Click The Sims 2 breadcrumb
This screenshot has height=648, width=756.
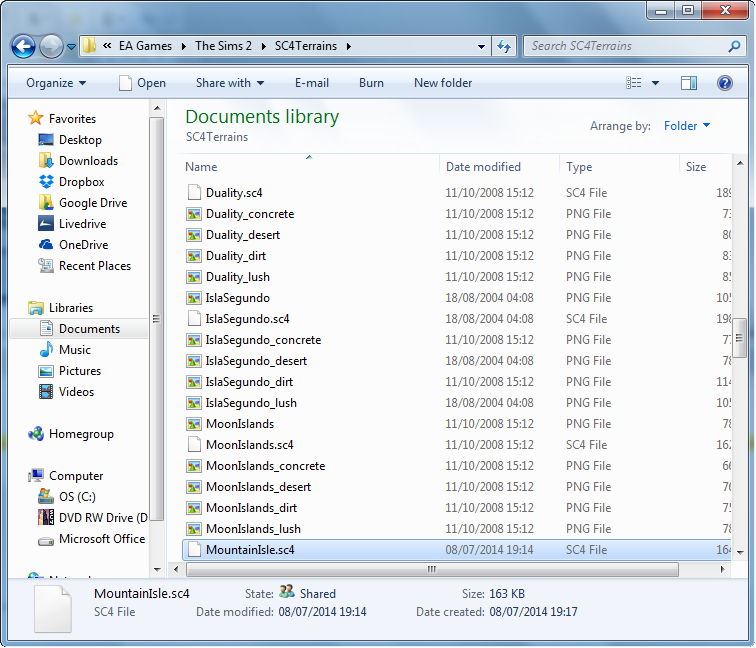(223, 46)
